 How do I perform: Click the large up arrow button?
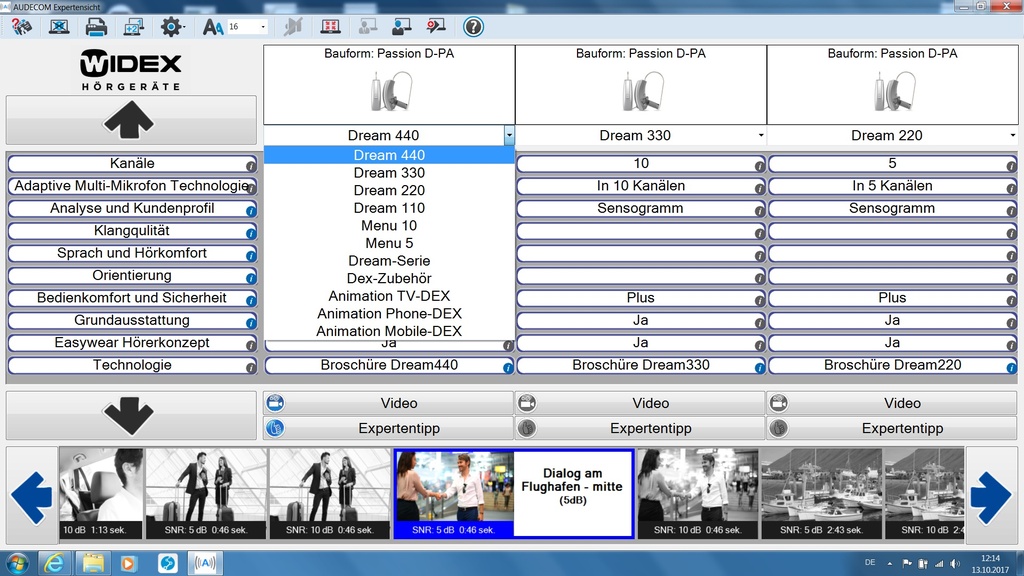131,120
